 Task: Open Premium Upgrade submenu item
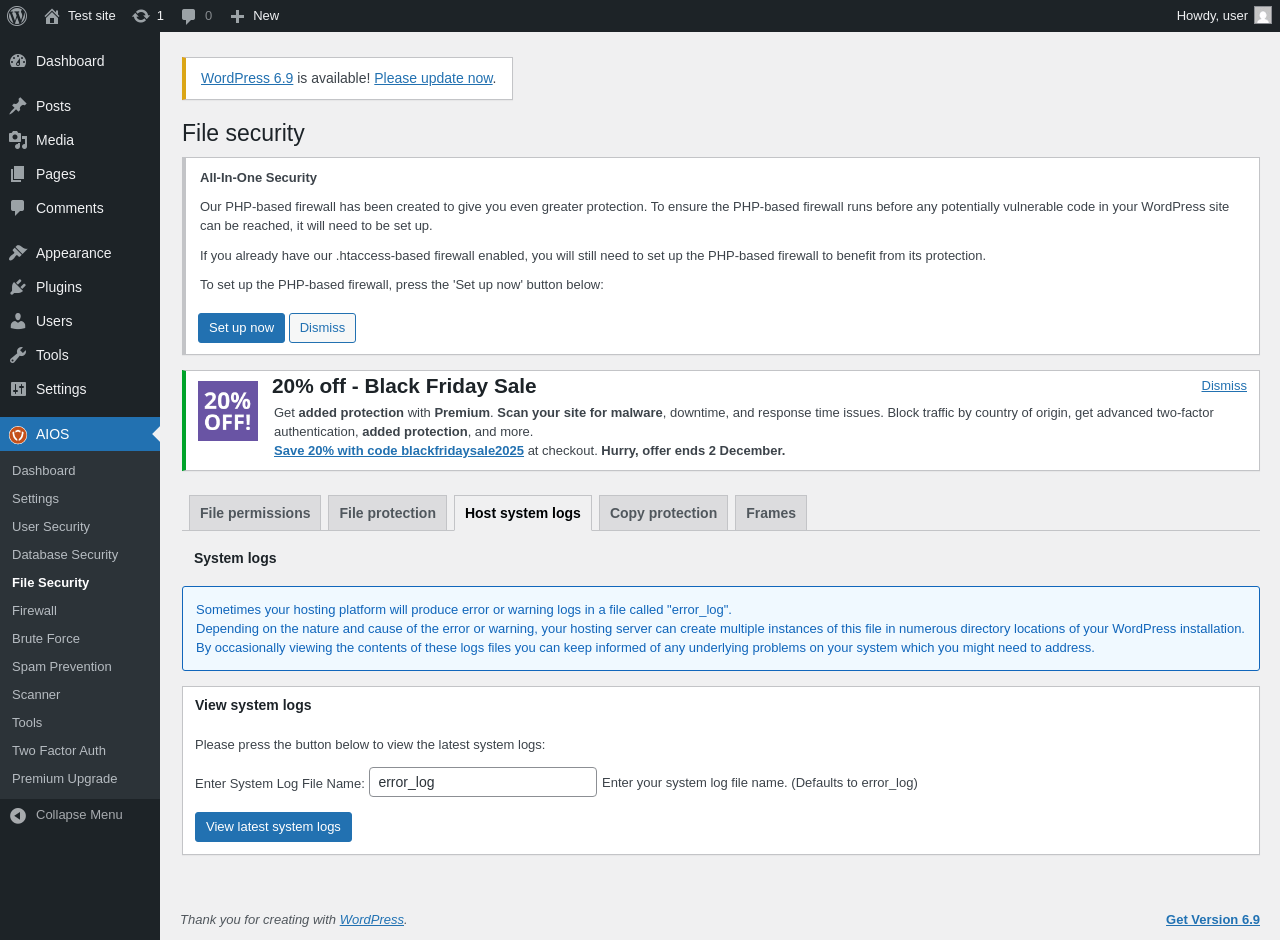(64, 778)
